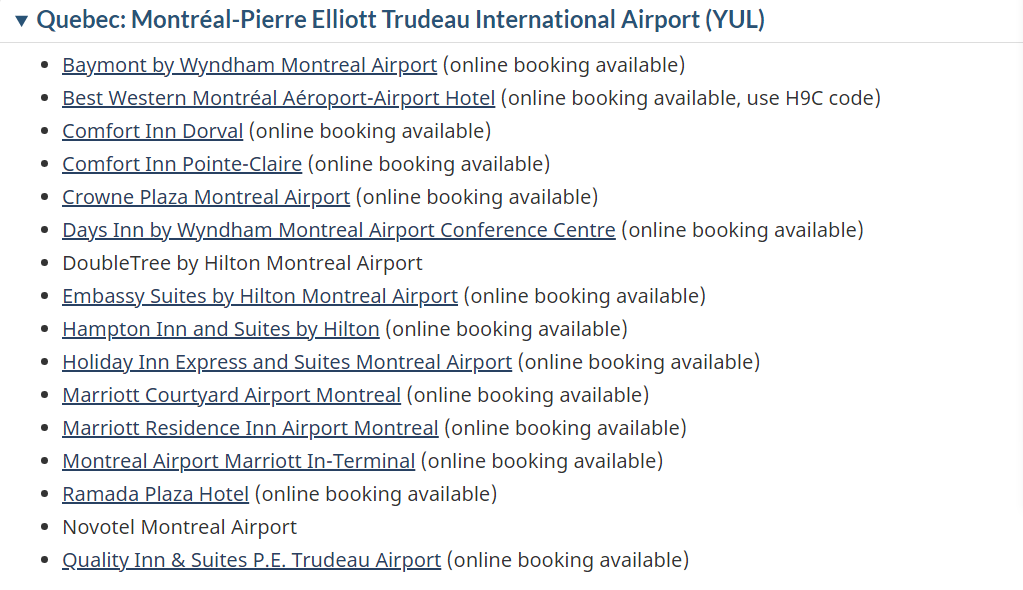Click the DoubleTree by Hilton Montreal Airport text
This screenshot has width=1023, height=590.
tap(242, 263)
